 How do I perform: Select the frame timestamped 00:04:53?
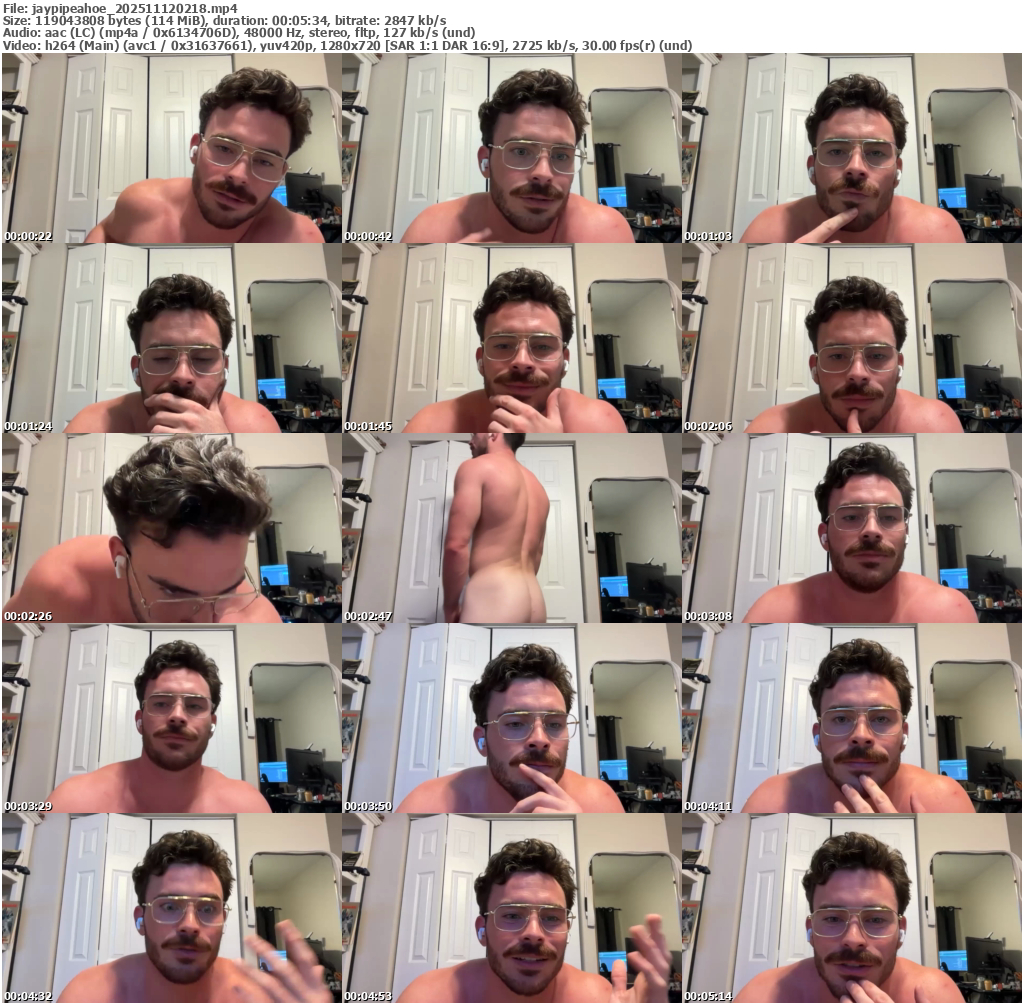click(x=511, y=908)
